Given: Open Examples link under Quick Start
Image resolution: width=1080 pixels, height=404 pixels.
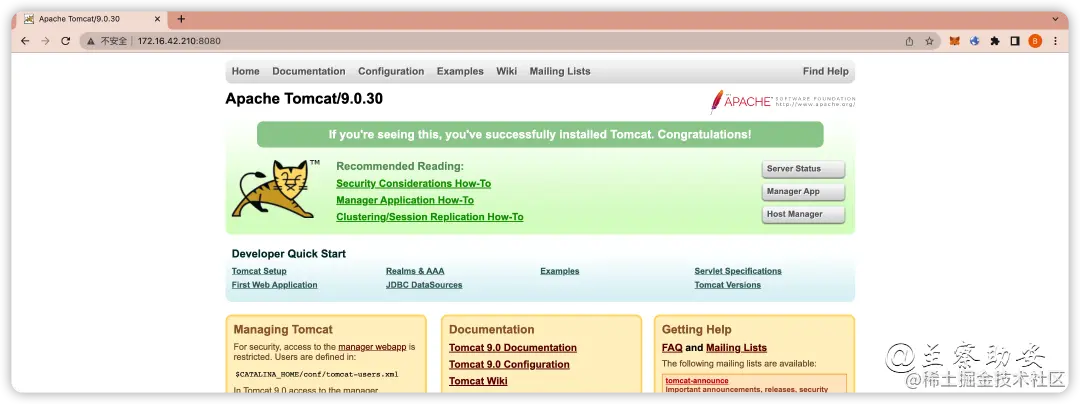Looking at the screenshot, I should coord(559,271).
